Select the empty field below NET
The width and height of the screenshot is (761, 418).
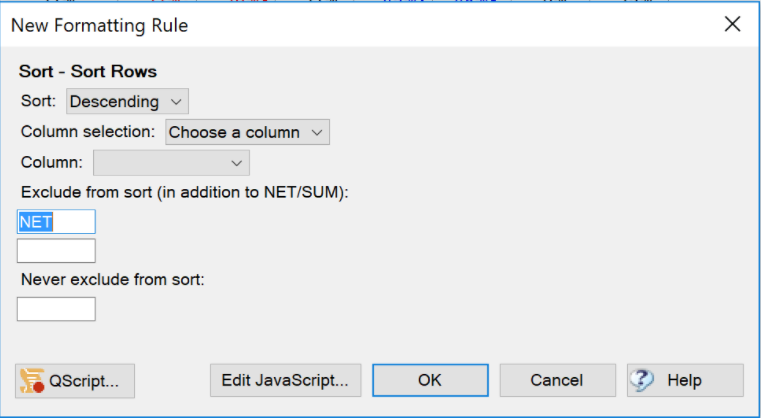tap(56, 250)
